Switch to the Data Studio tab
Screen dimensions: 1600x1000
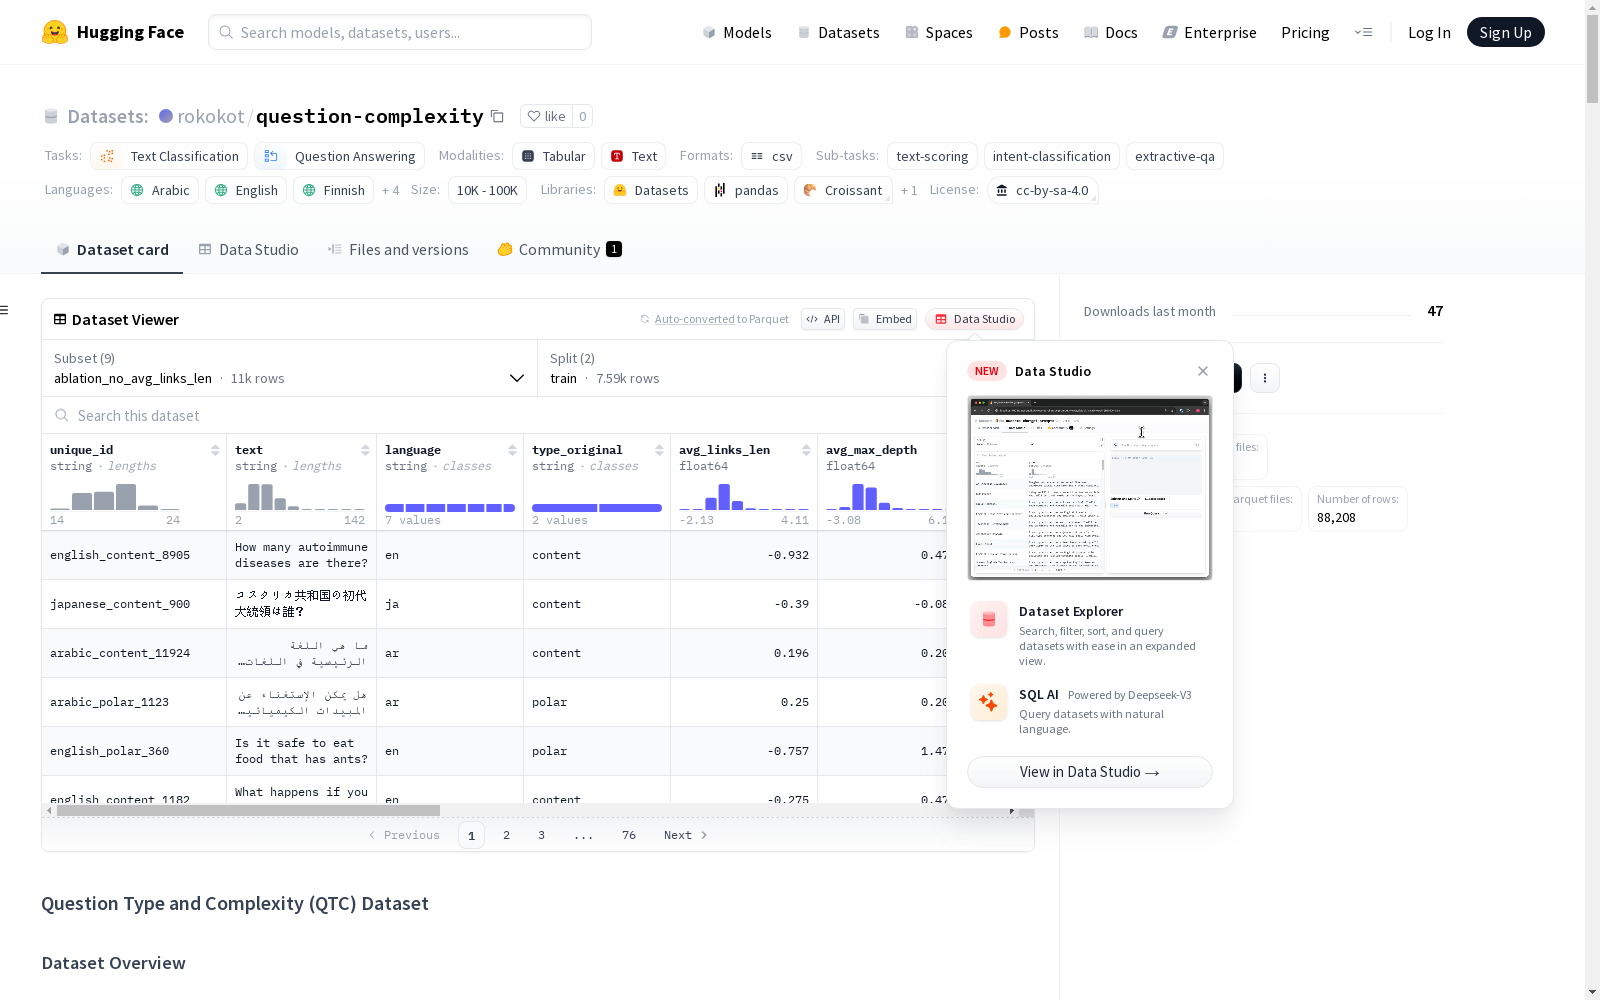click(x=248, y=249)
